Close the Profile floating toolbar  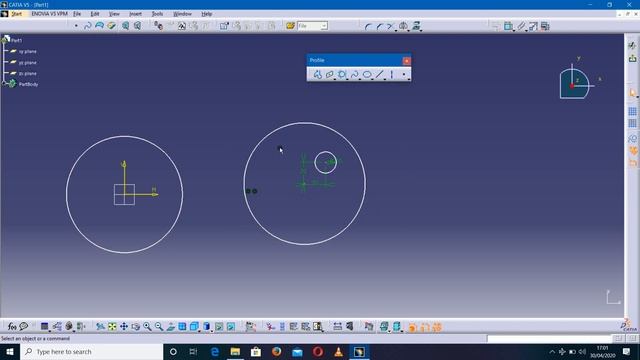[x=407, y=61]
